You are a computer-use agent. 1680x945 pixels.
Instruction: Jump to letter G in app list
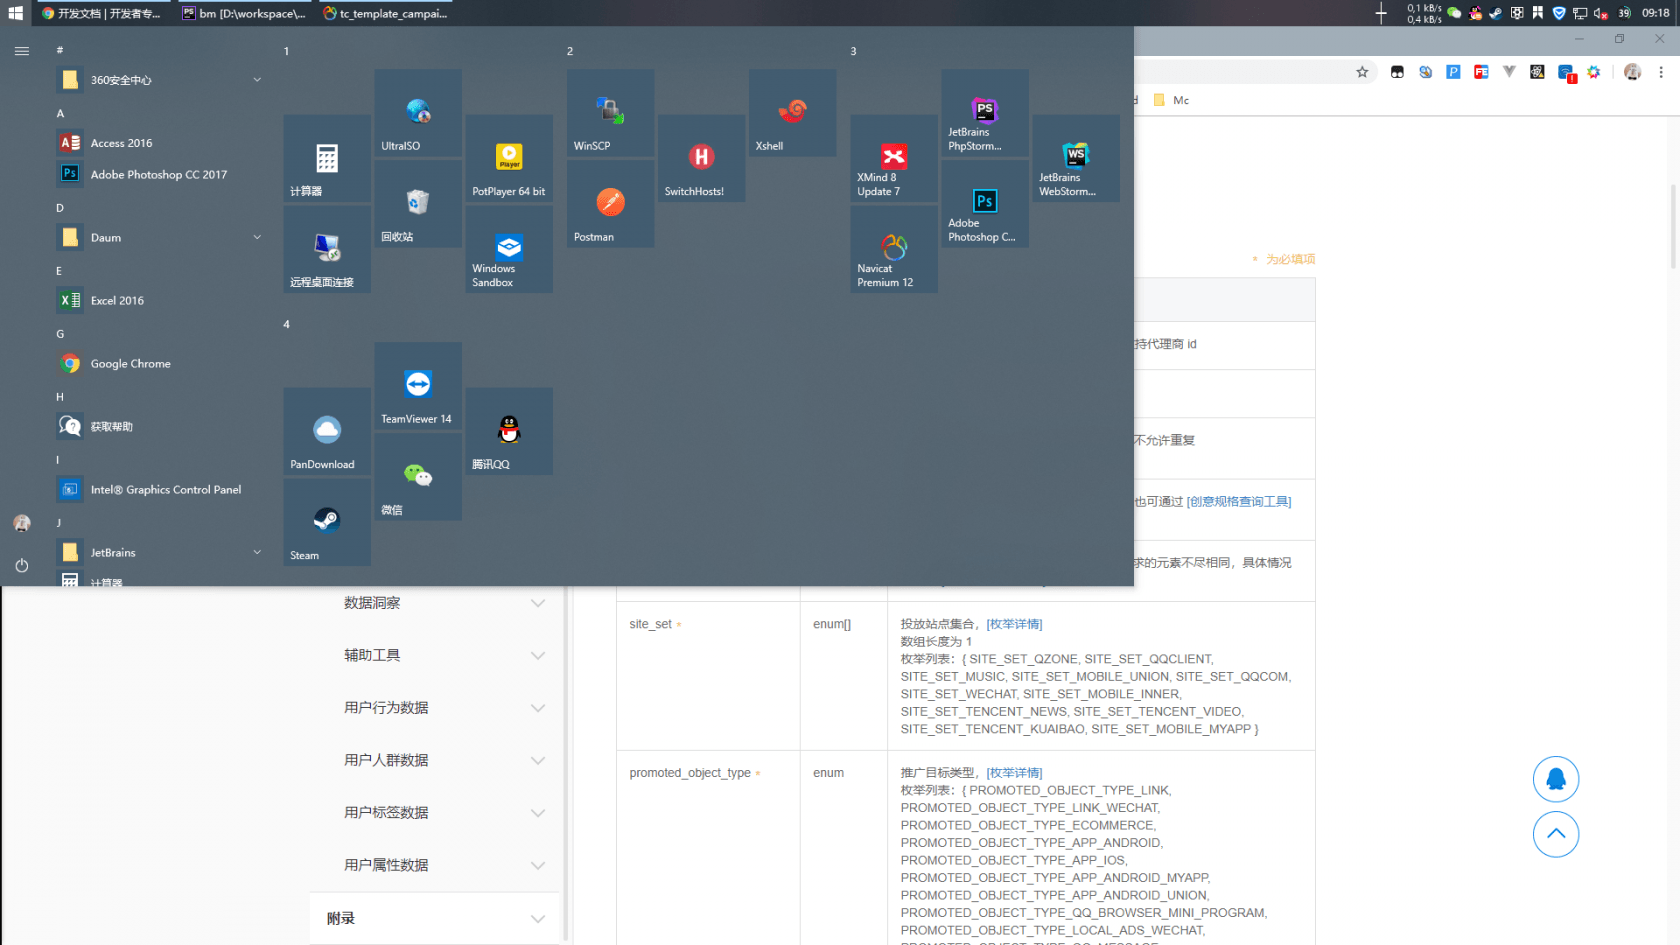tap(60, 334)
